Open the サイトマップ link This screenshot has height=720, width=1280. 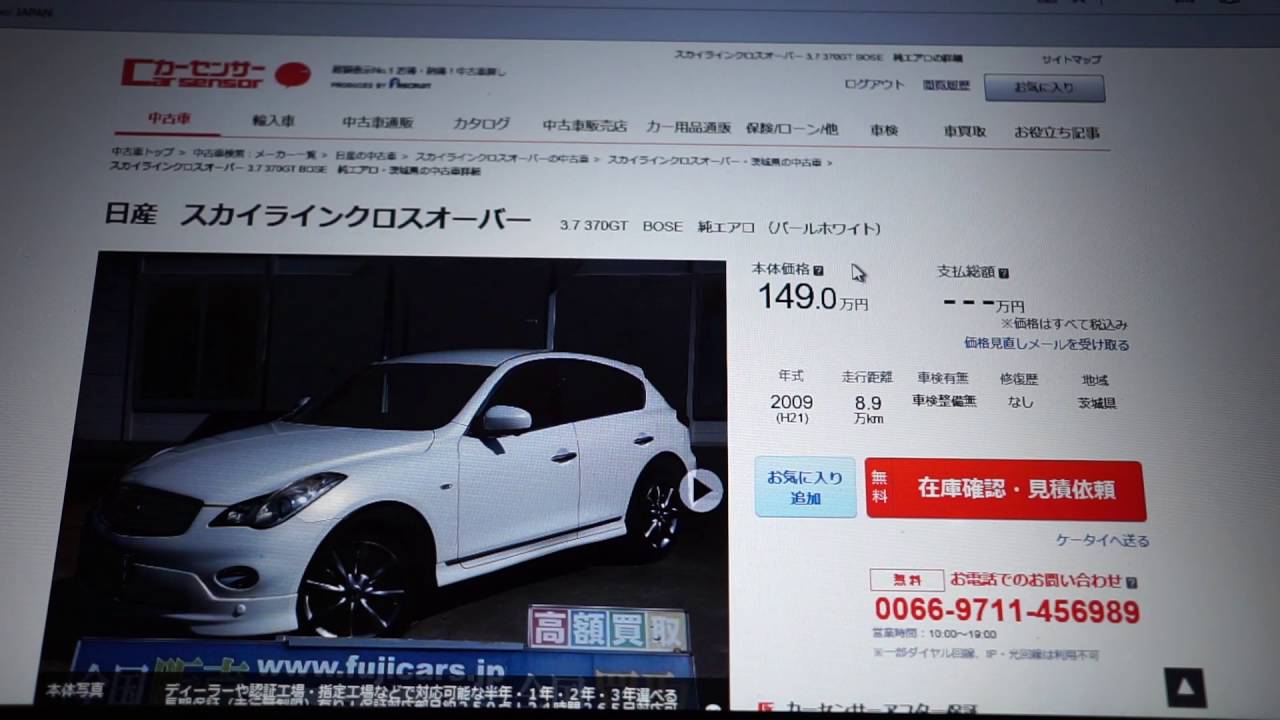point(1071,60)
